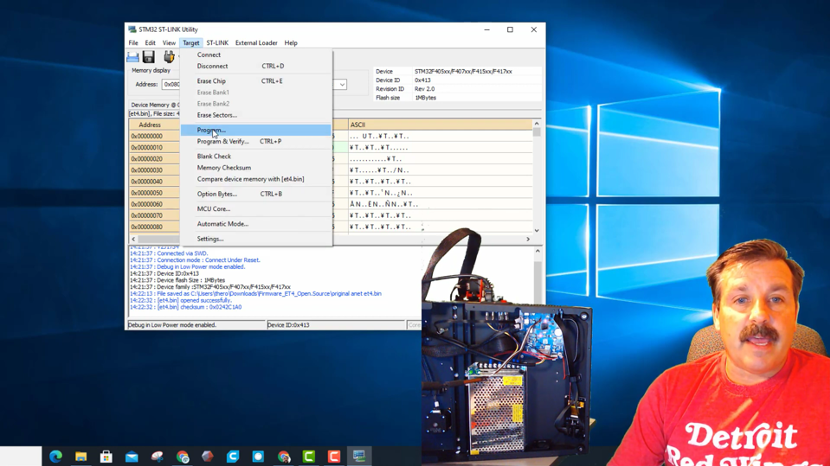The height and width of the screenshot is (466, 830).
Task: Click the Save file floppy icon
Action: pos(149,57)
